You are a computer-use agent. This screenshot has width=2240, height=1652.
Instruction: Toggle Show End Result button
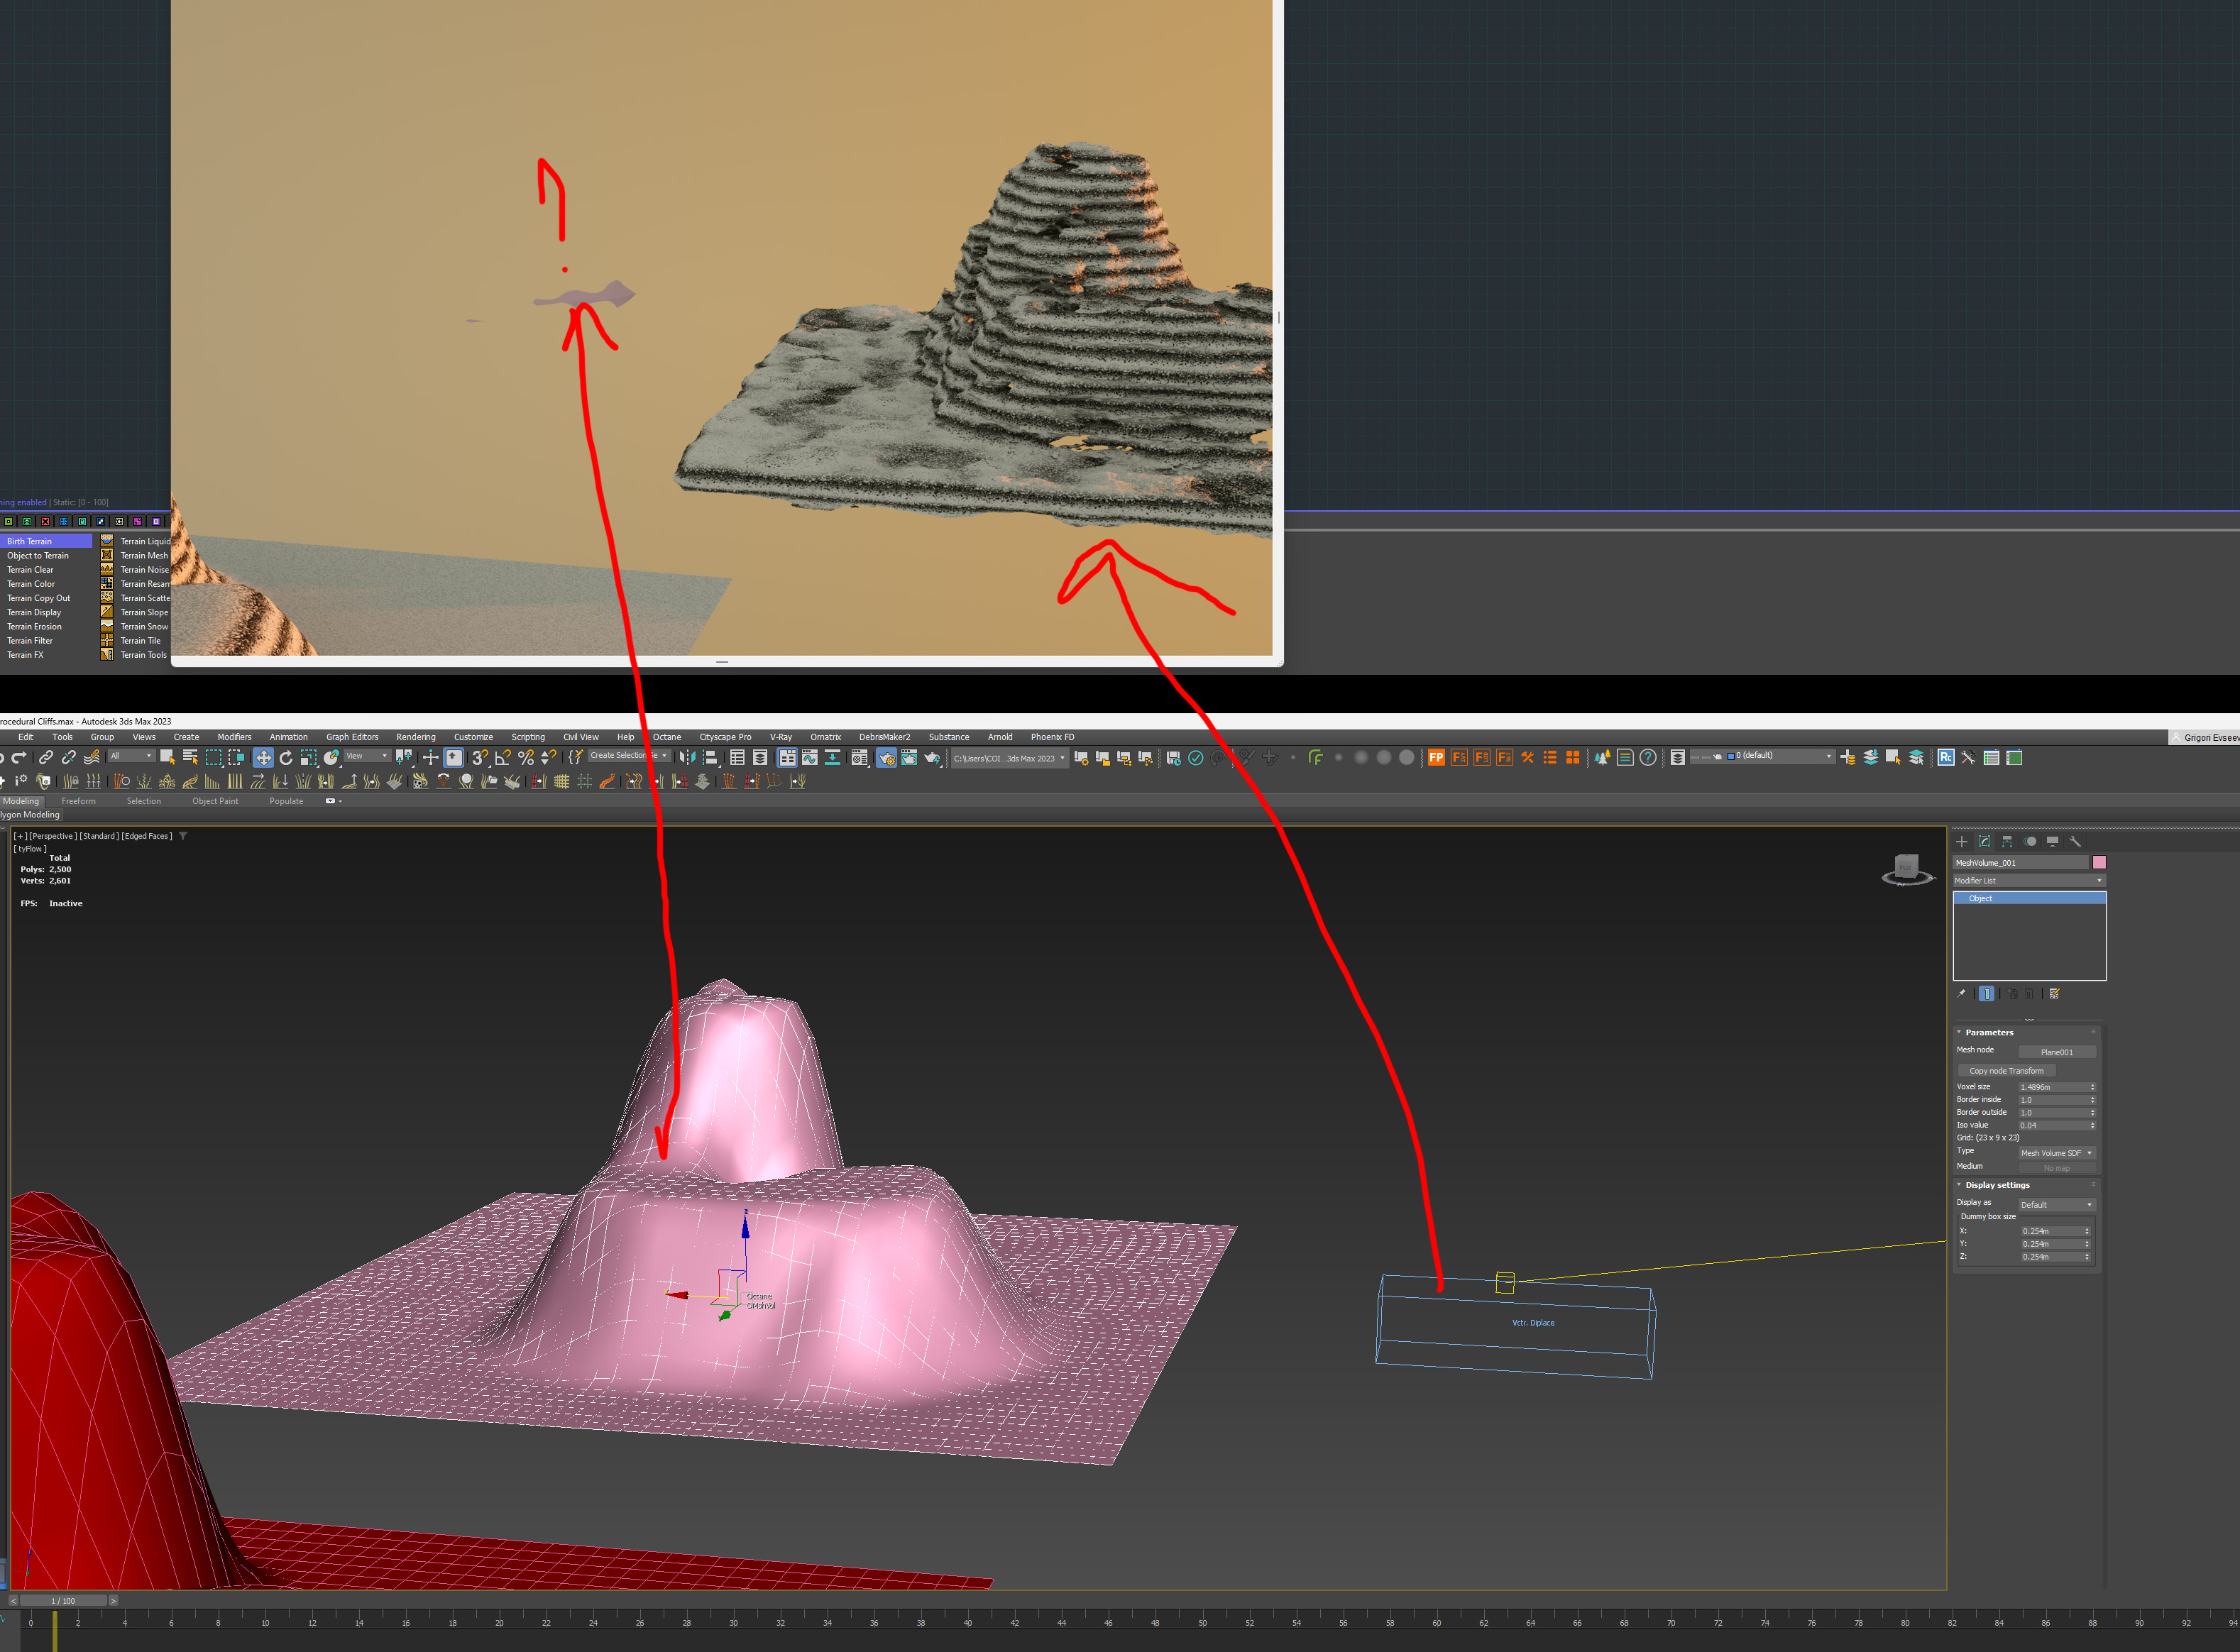1987,994
